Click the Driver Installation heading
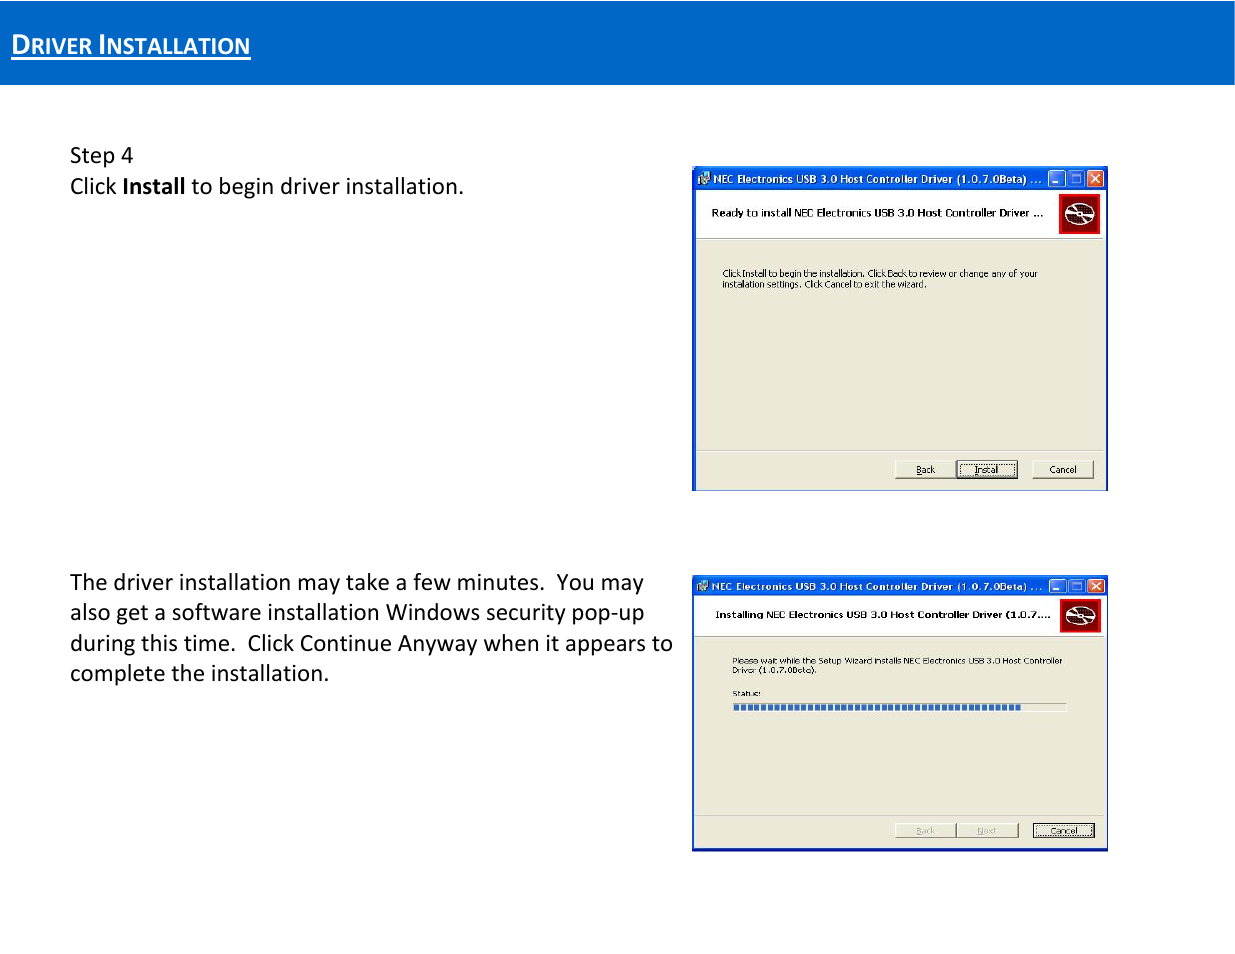The height and width of the screenshot is (954, 1235). pos(131,46)
